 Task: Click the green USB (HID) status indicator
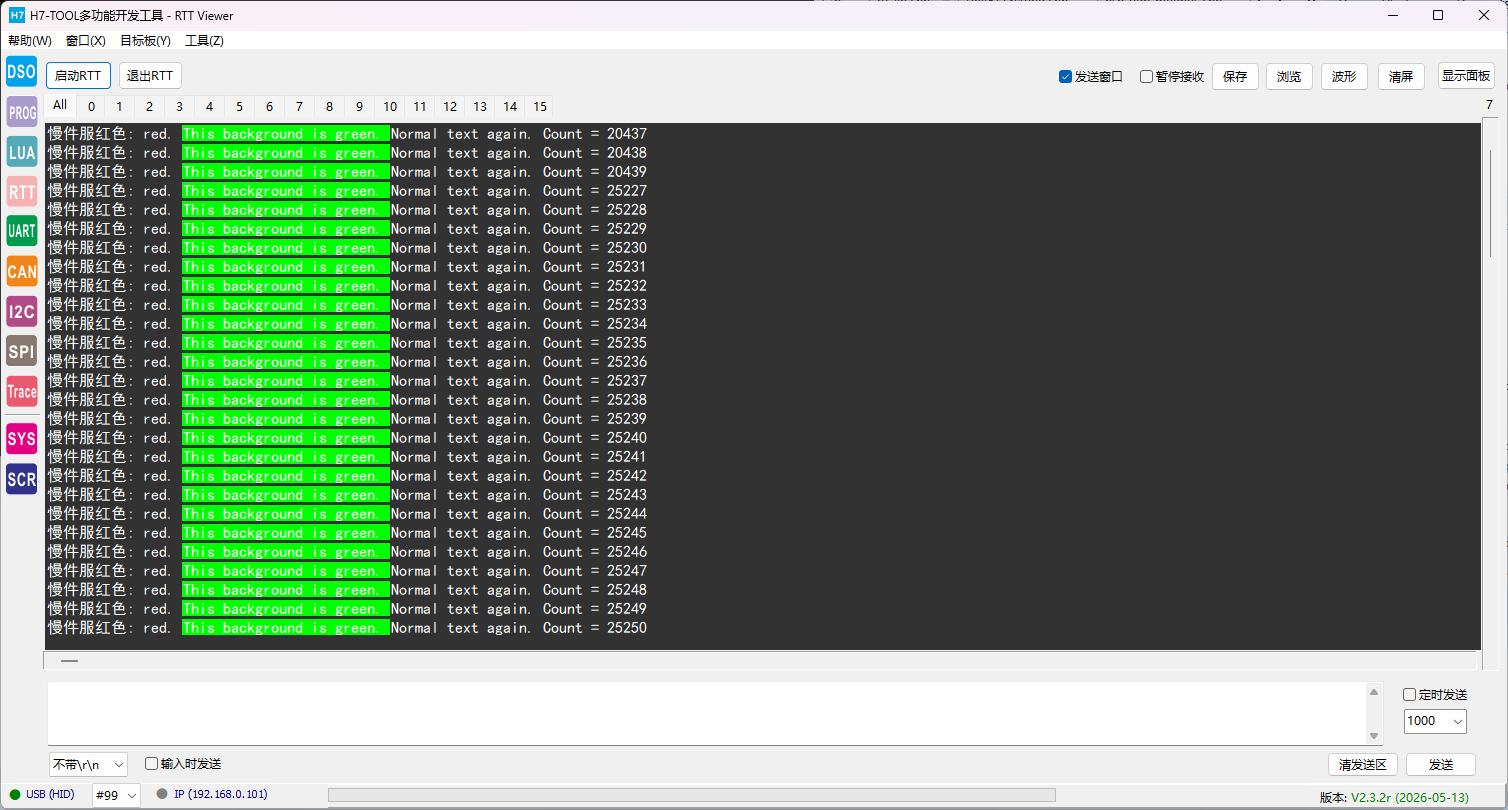[15, 795]
